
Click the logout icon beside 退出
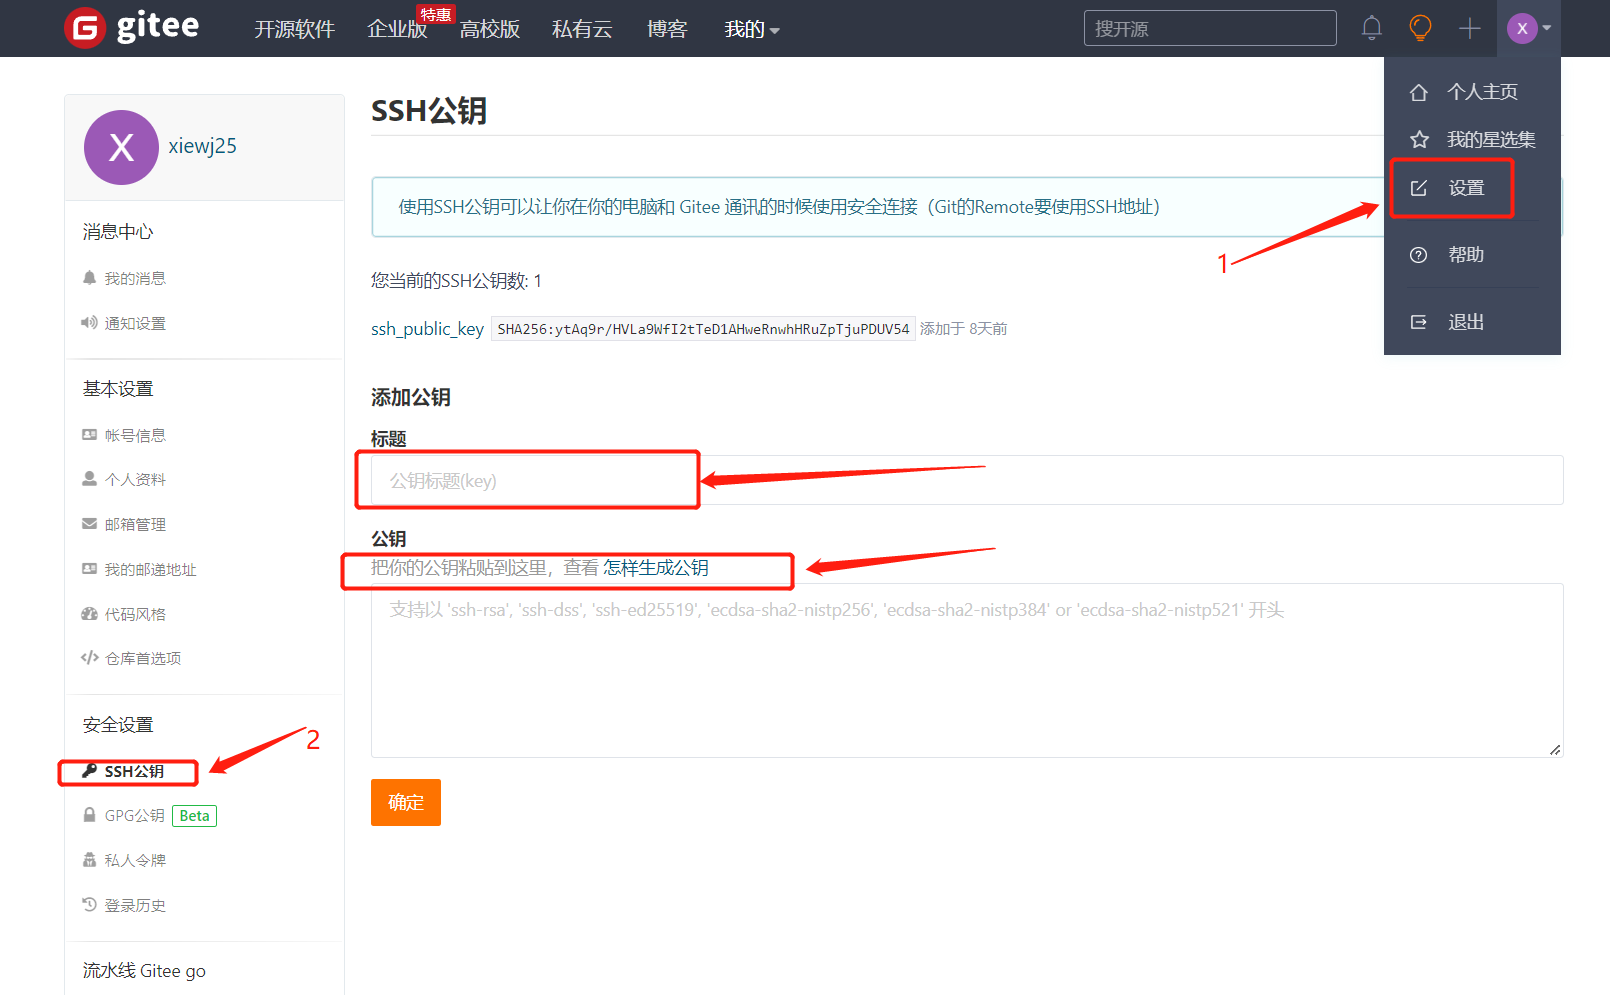[x=1418, y=322]
